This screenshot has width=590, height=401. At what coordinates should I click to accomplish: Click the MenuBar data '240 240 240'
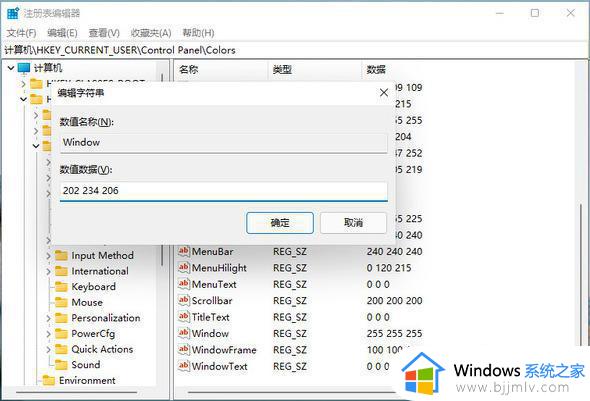tap(394, 251)
